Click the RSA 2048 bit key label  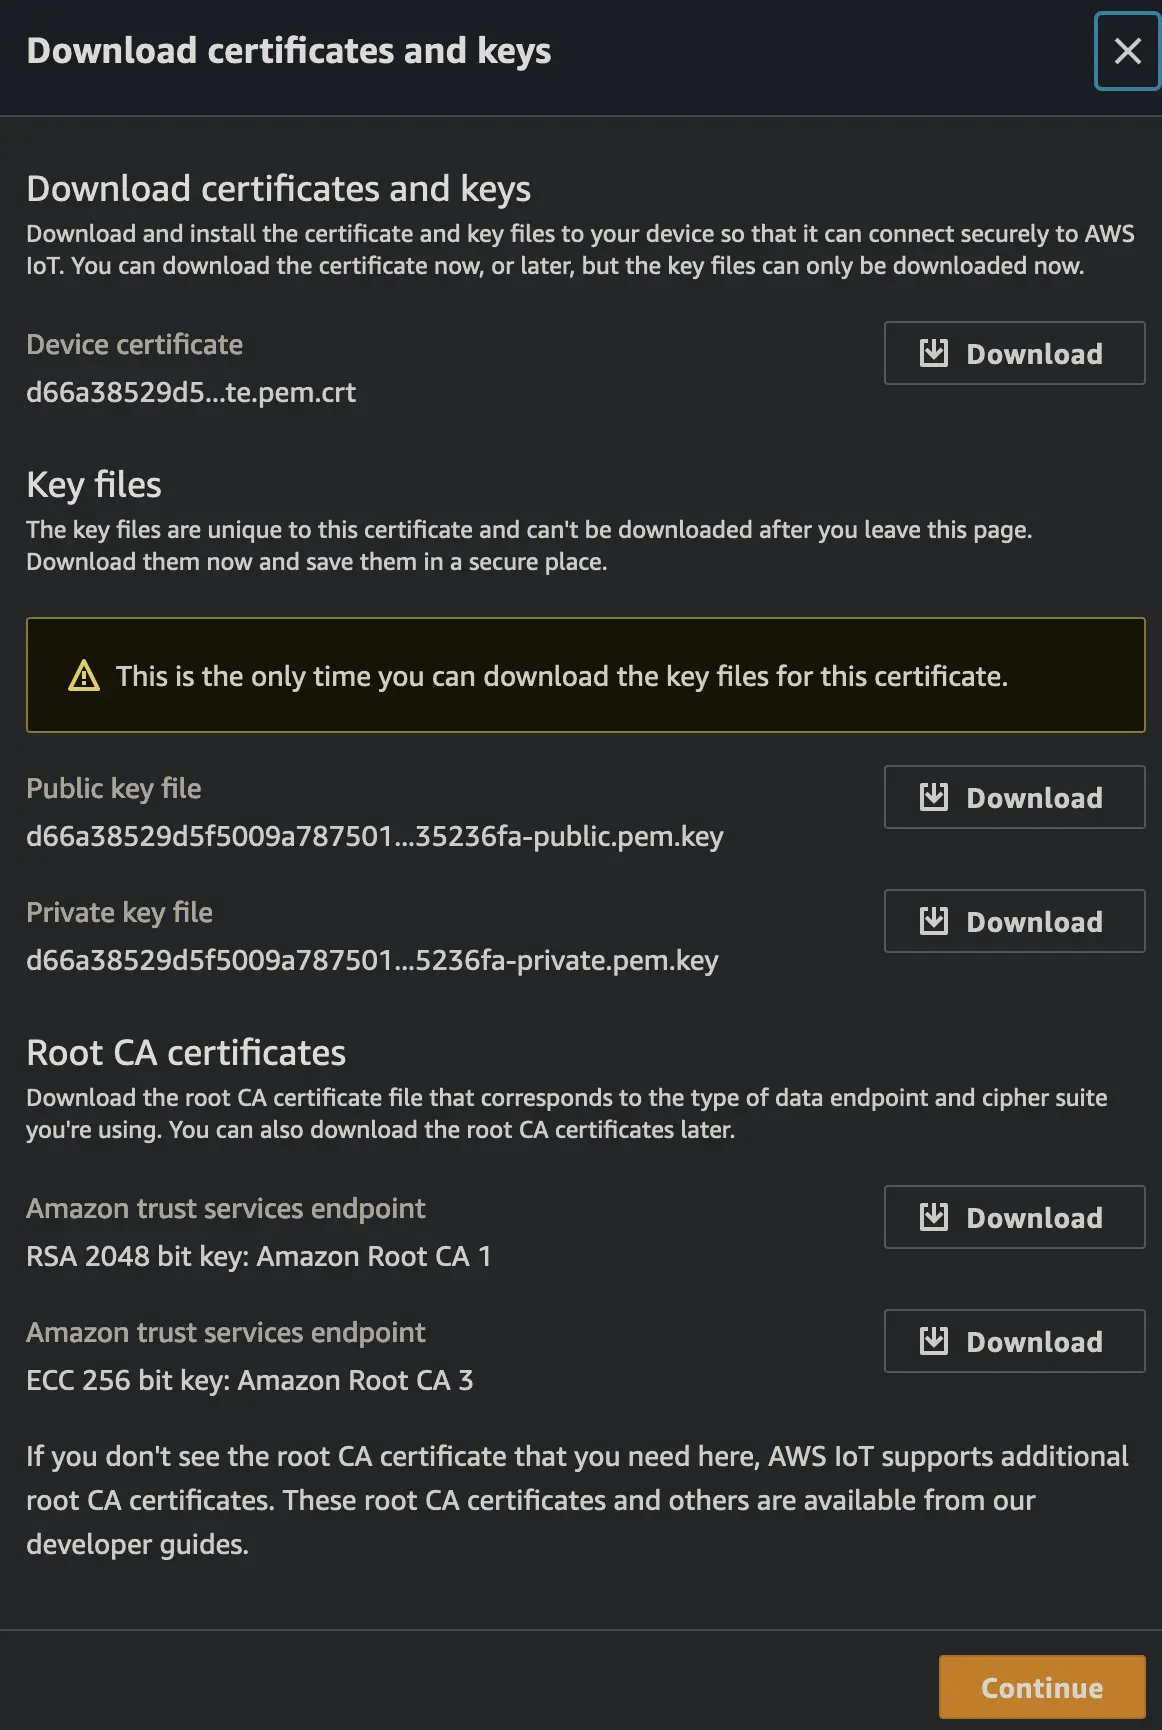coord(258,1256)
